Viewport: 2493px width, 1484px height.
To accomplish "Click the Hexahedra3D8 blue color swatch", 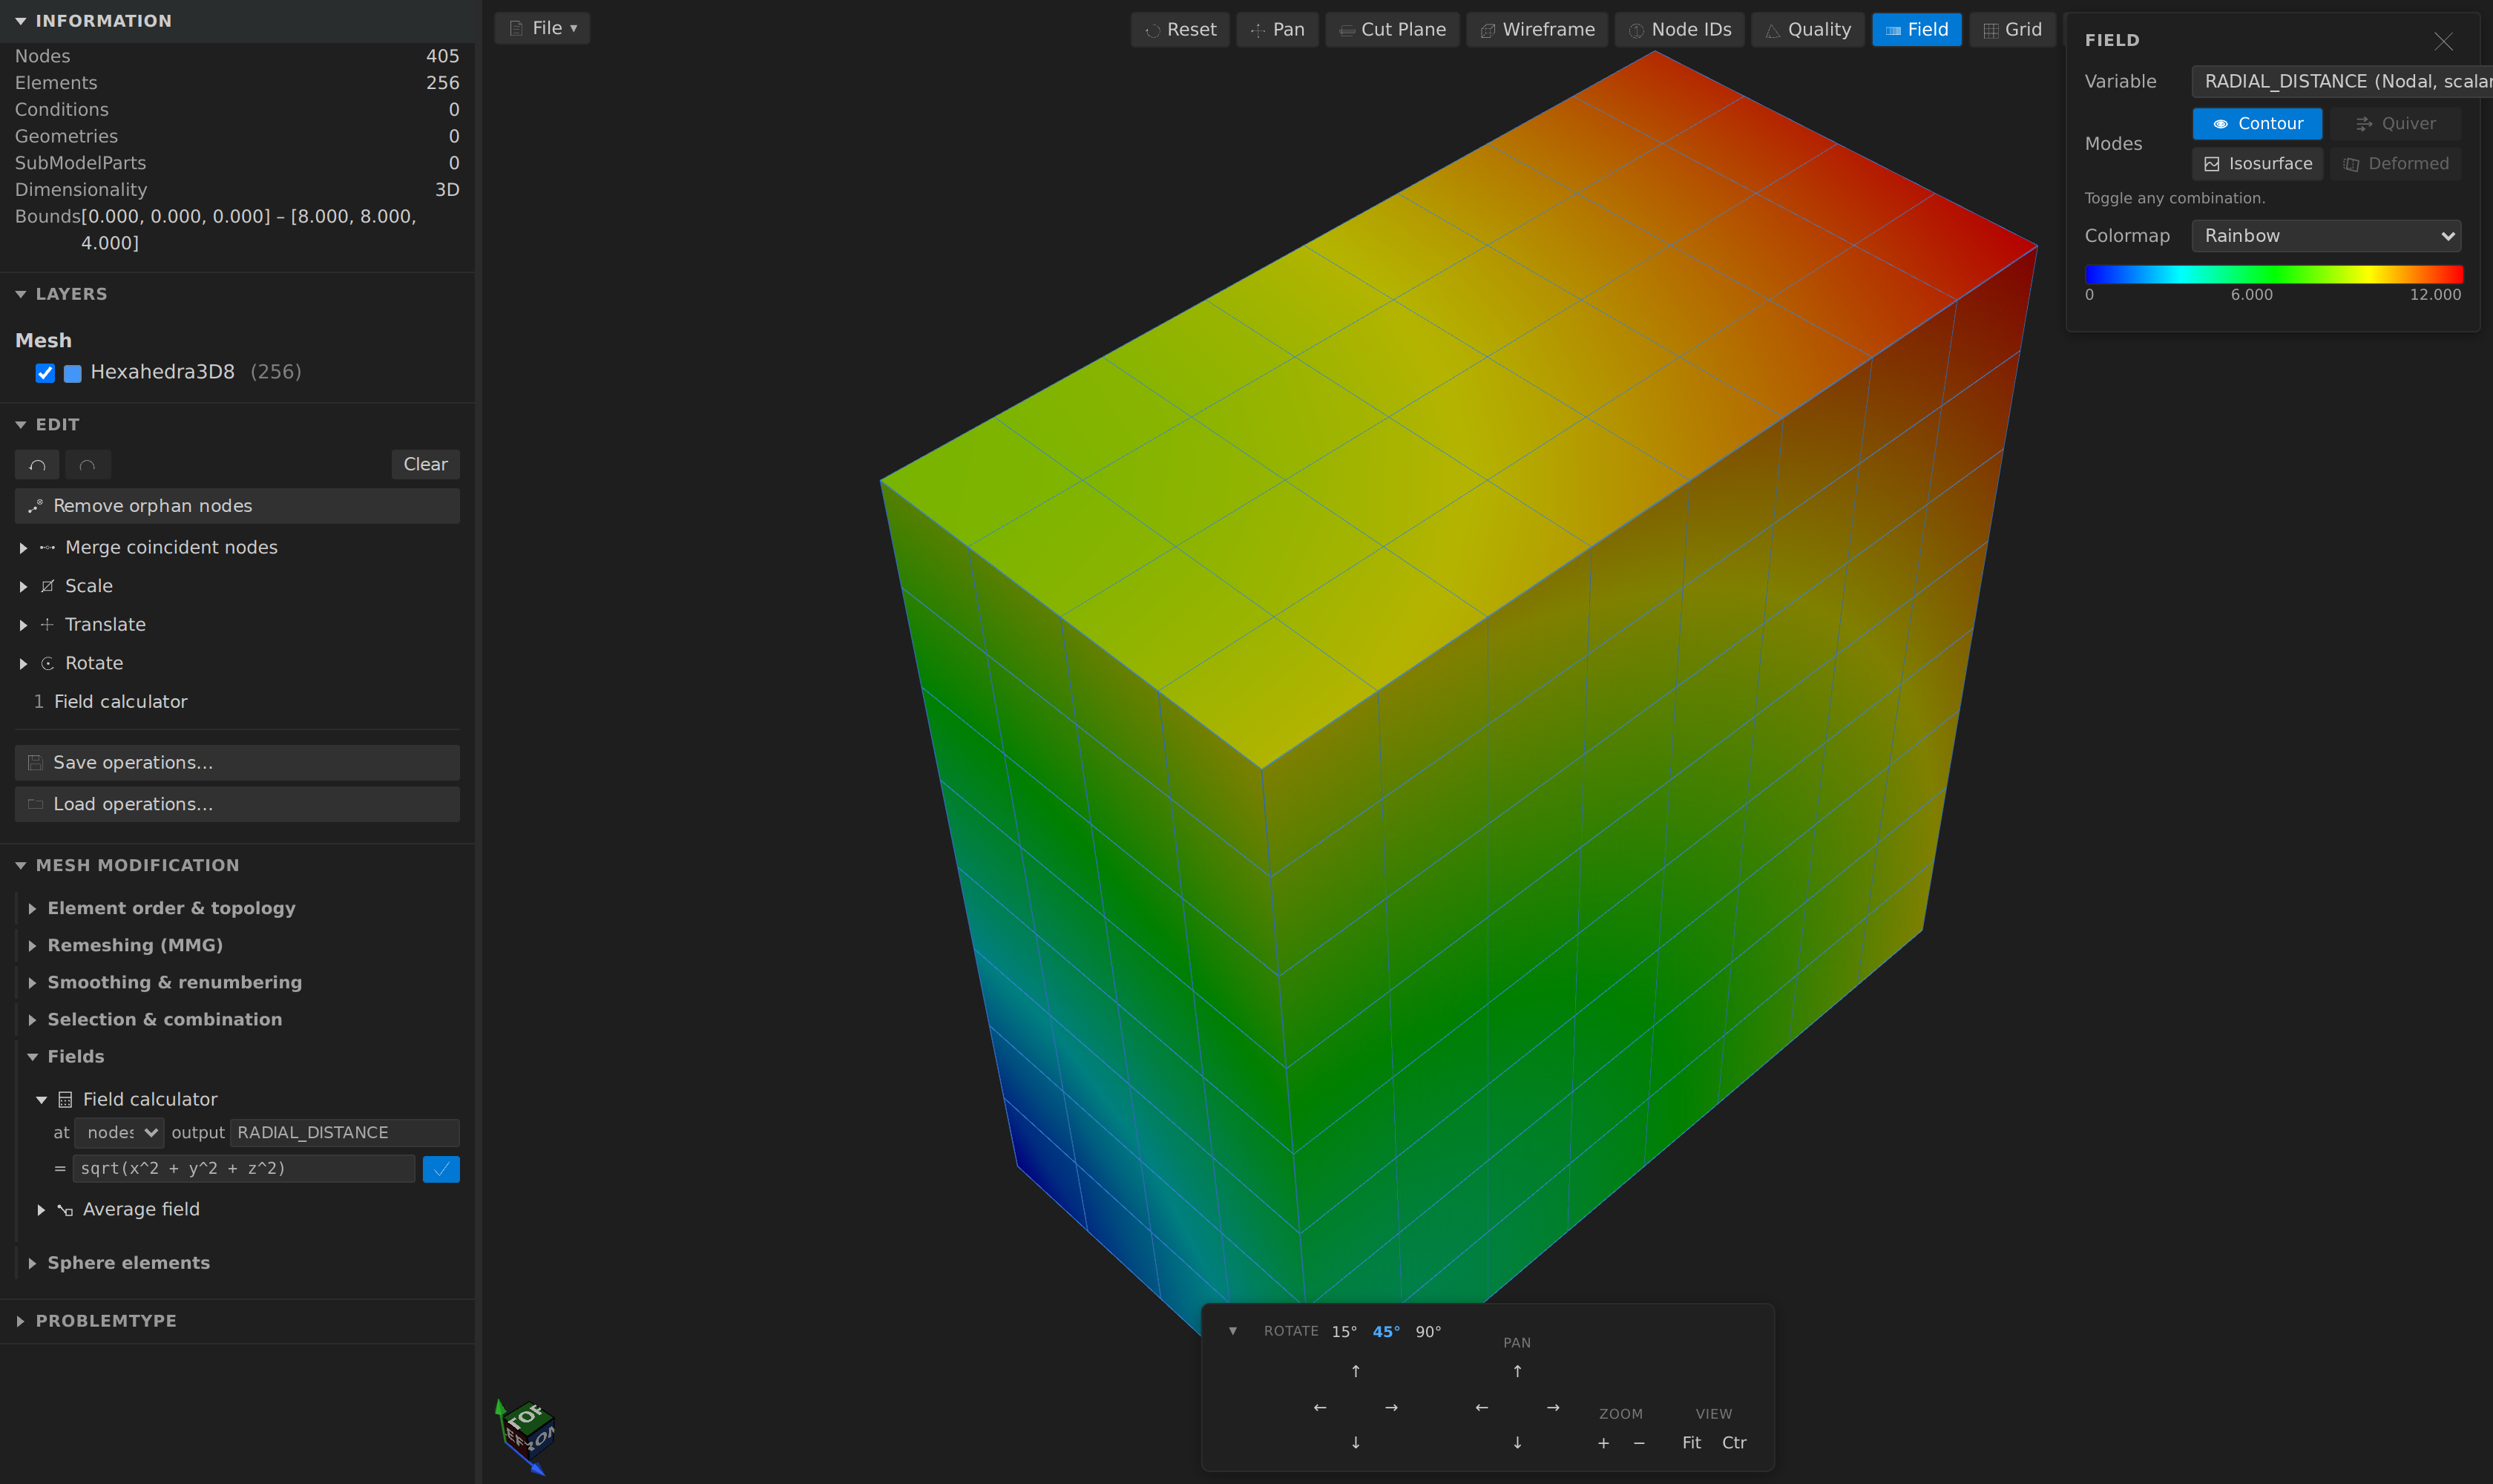I will tap(73, 373).
